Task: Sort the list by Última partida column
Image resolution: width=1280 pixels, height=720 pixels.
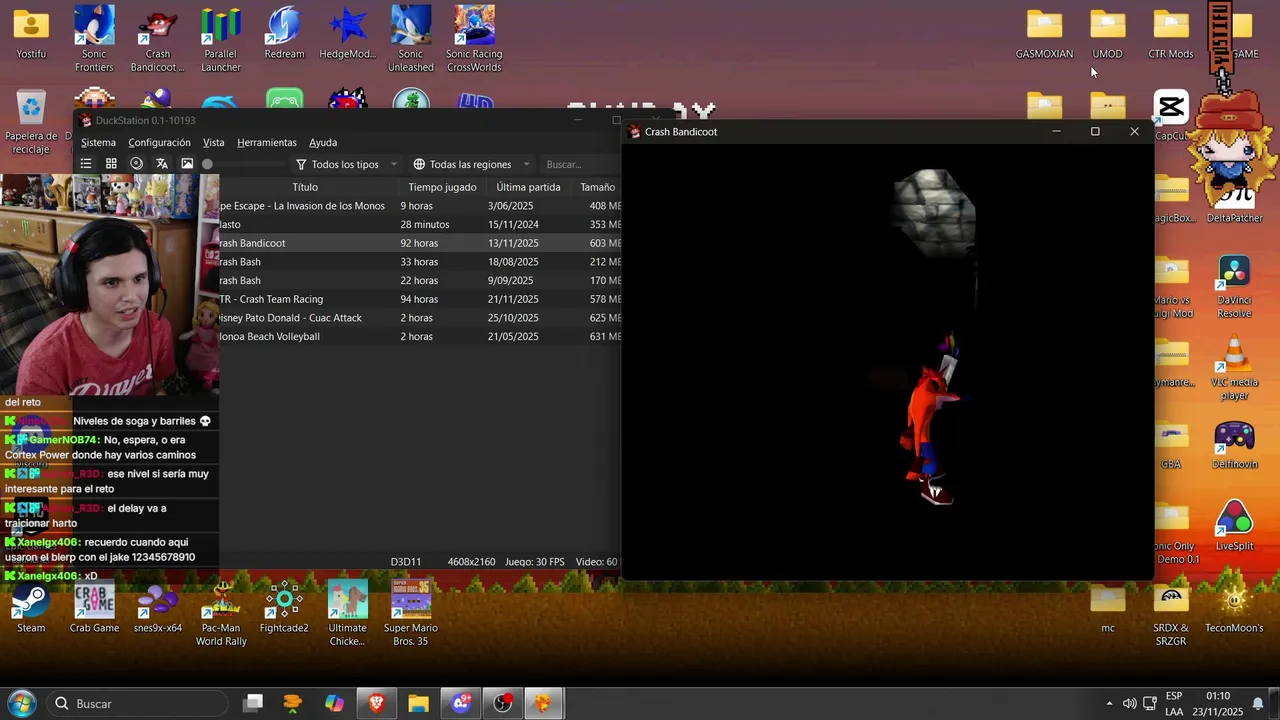Action: [528, 187]
